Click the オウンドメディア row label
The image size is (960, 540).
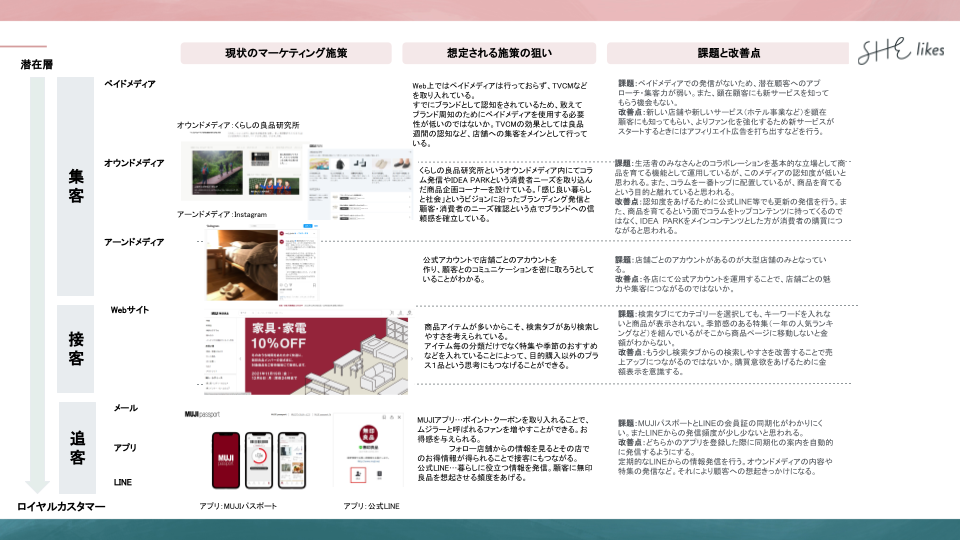[x=134, y=163]
